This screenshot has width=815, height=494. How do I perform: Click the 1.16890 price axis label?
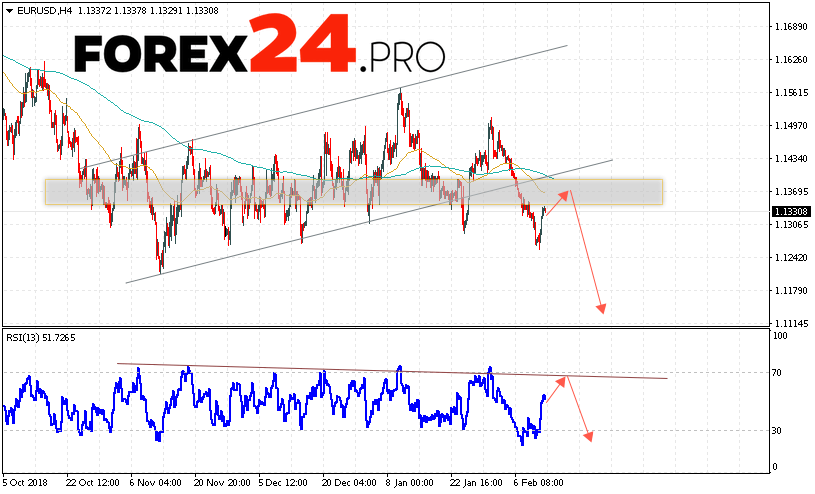(791, 26)
